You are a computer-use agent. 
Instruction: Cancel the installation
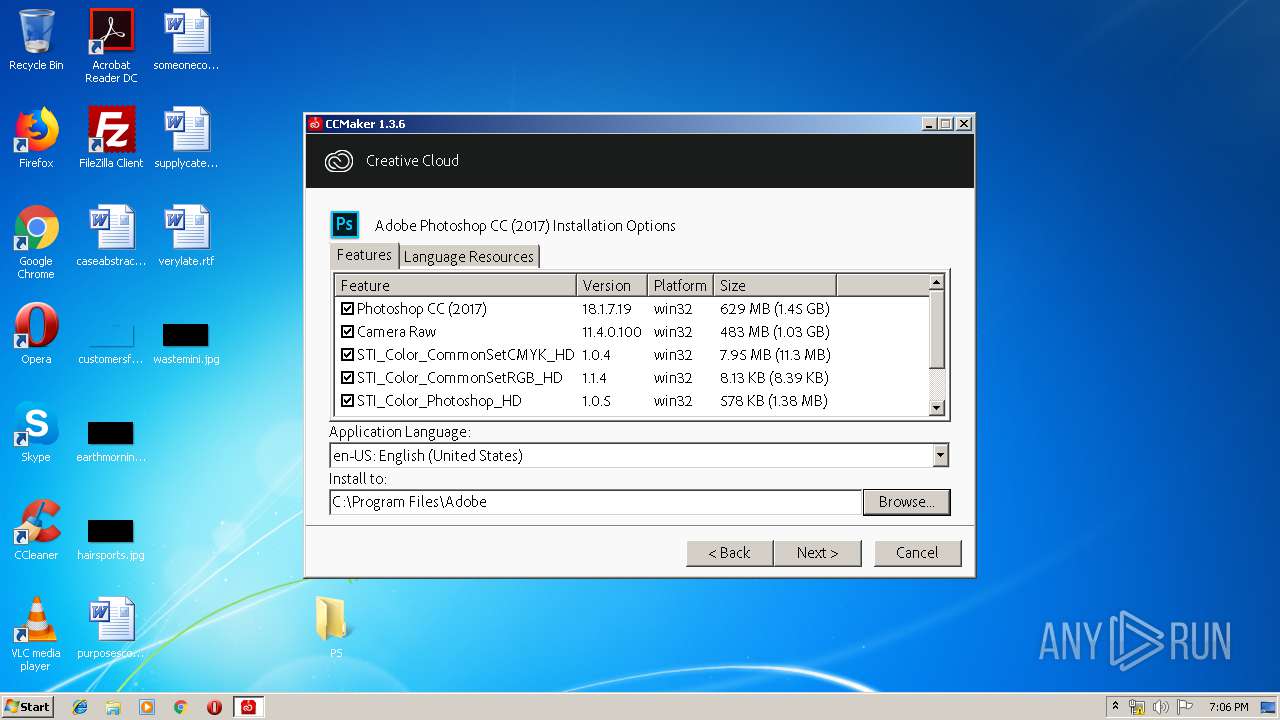coord(917,553)
